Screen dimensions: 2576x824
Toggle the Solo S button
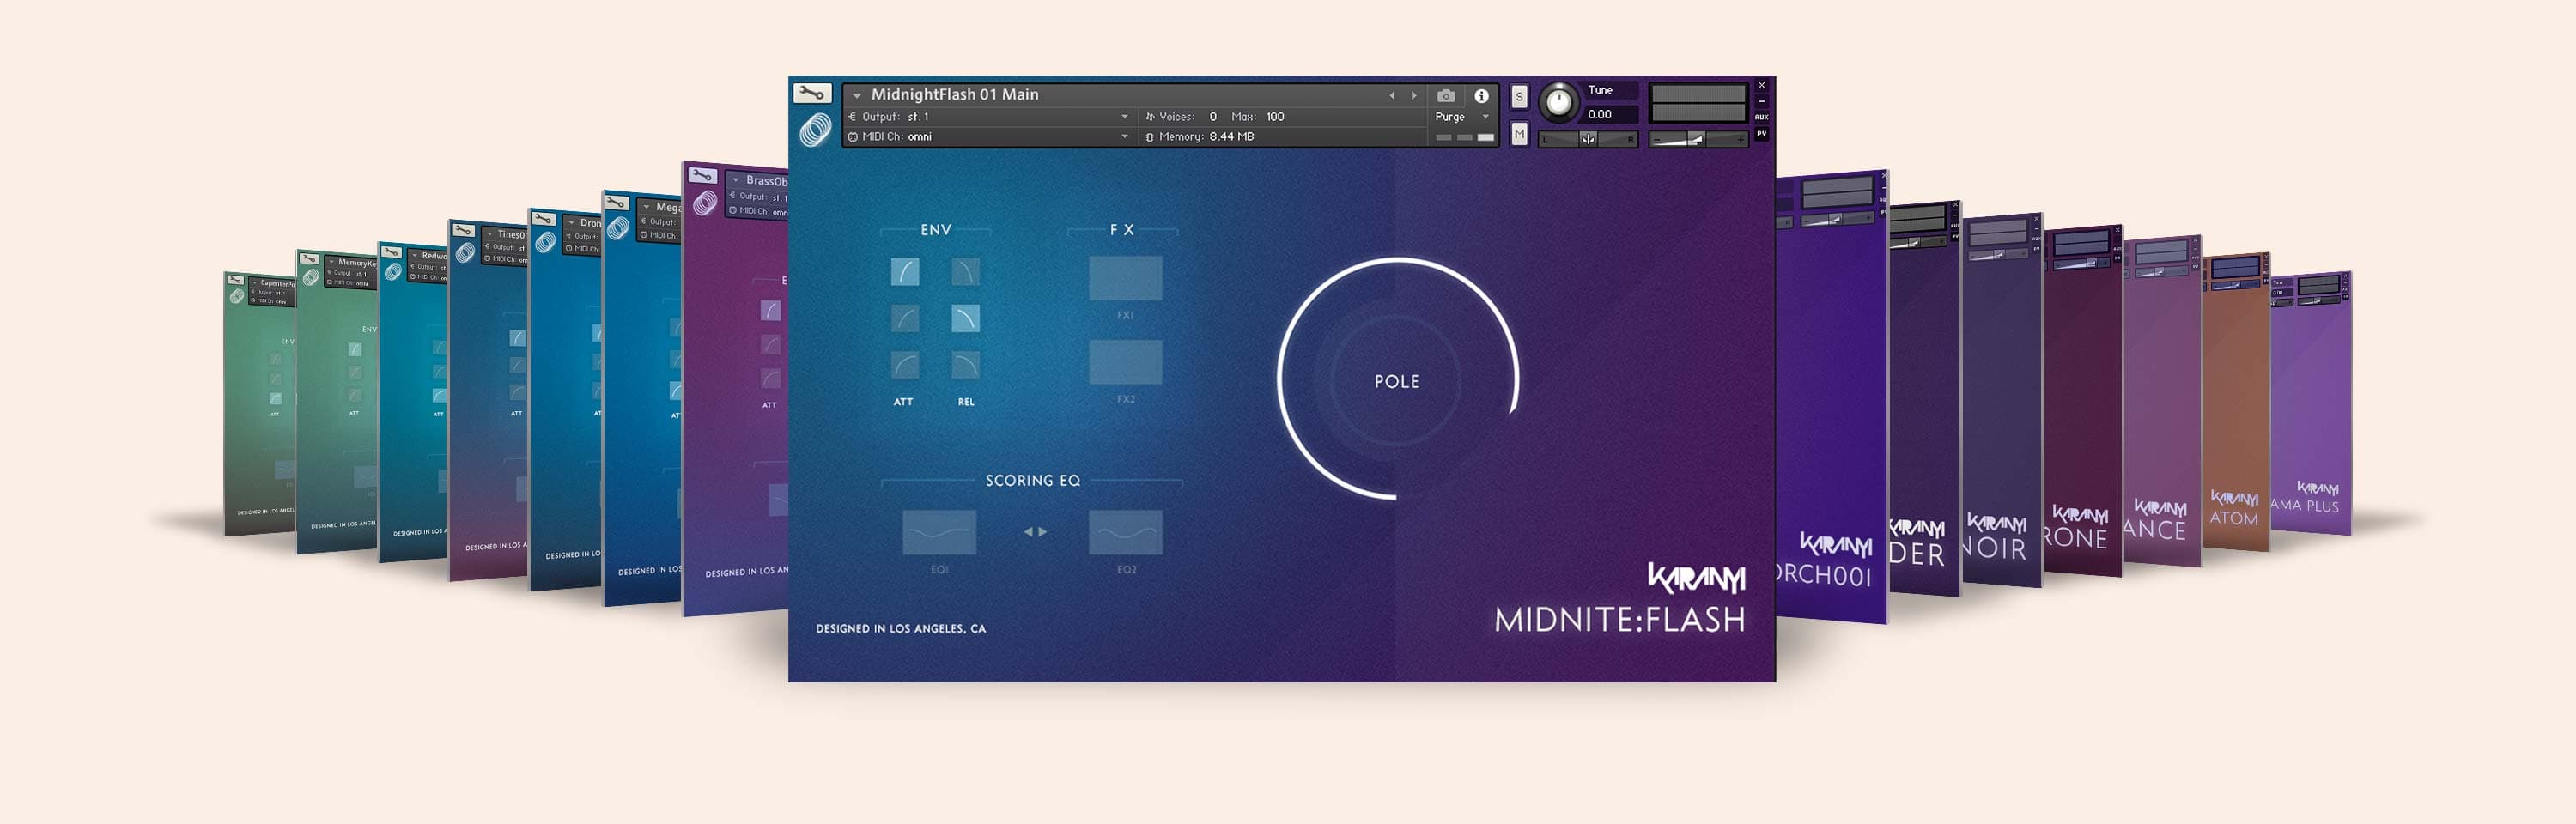coord(1519,96)
